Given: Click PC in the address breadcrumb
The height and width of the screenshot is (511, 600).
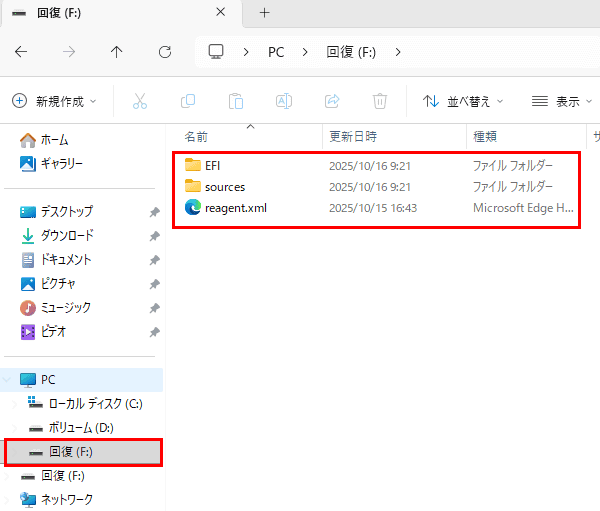Looking at the screenshot, I should [x=276, y=52].
